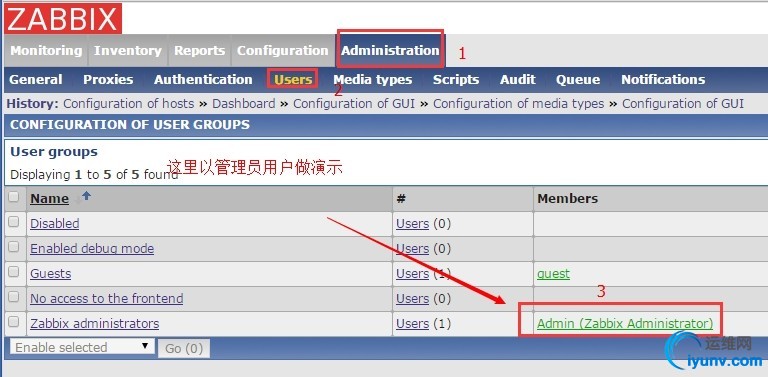Sort table by Name column header
The image size is (768, 377).
[x=49, y=198]
